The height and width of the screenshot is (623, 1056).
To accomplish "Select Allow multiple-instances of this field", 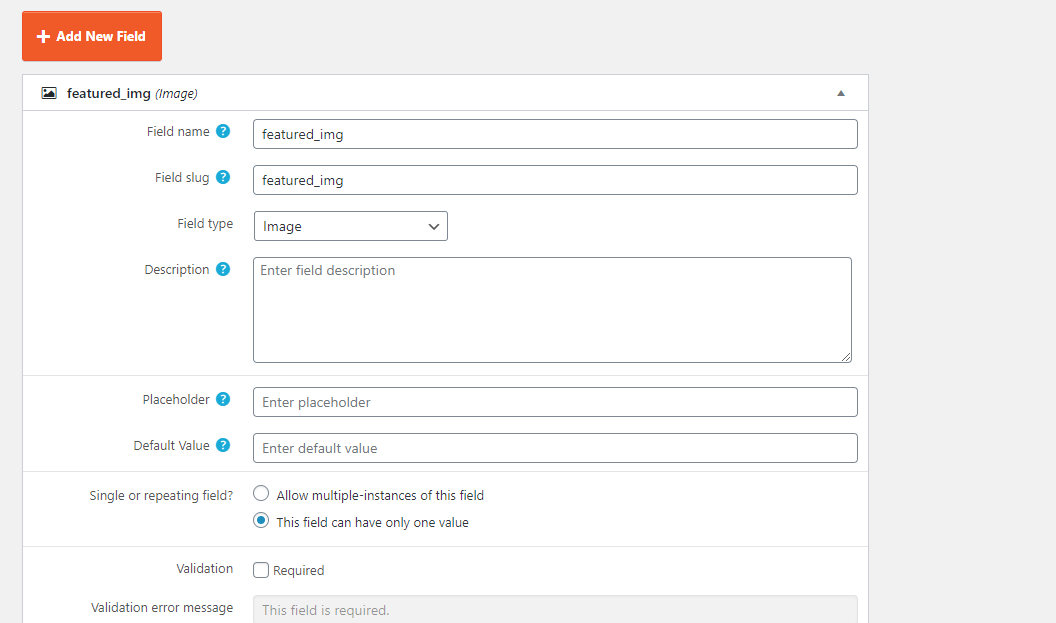I will pos(261,494).
